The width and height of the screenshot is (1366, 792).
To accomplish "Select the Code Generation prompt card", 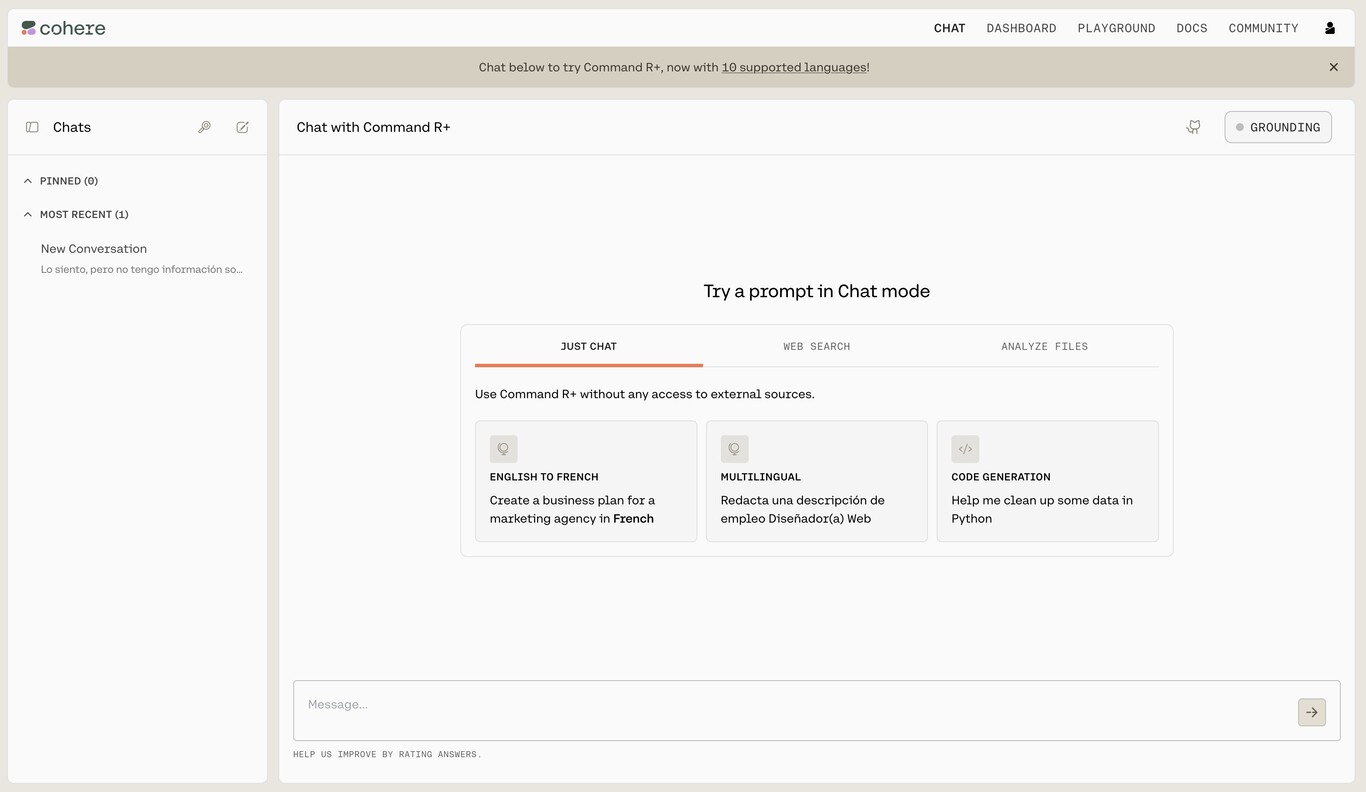I will click(x=1047, y=481).
